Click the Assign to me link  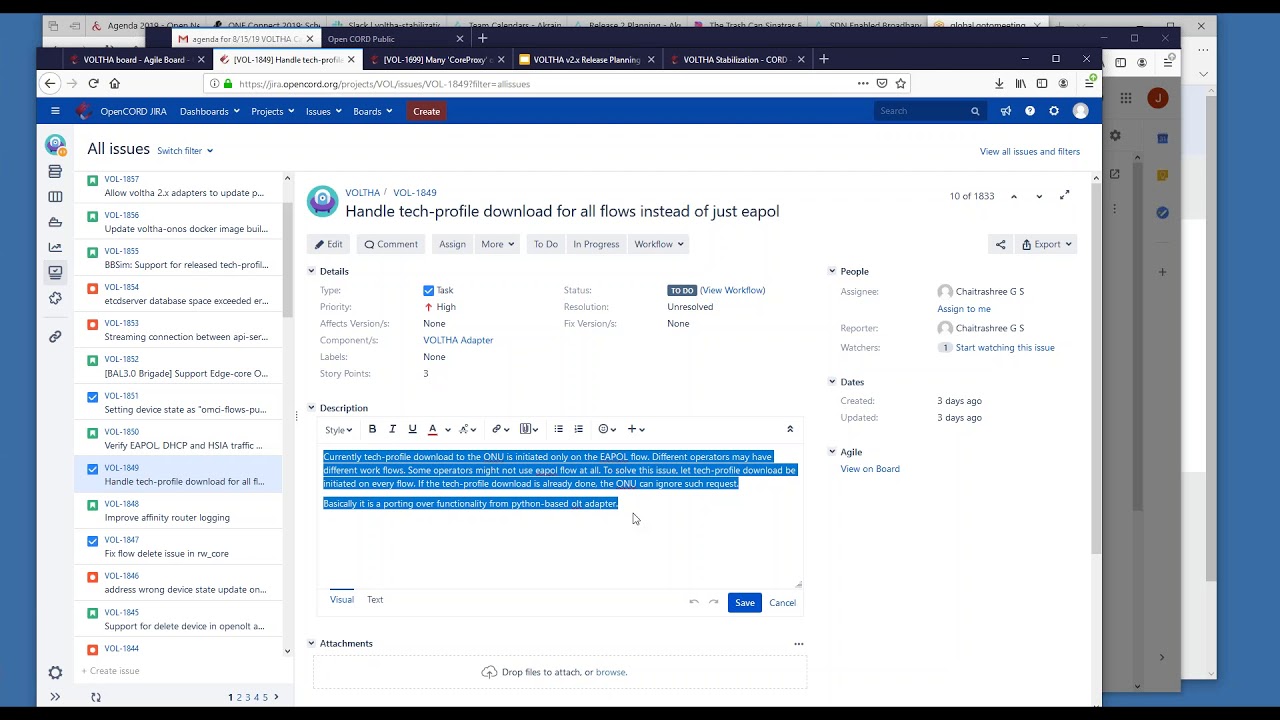pos(964,309)
